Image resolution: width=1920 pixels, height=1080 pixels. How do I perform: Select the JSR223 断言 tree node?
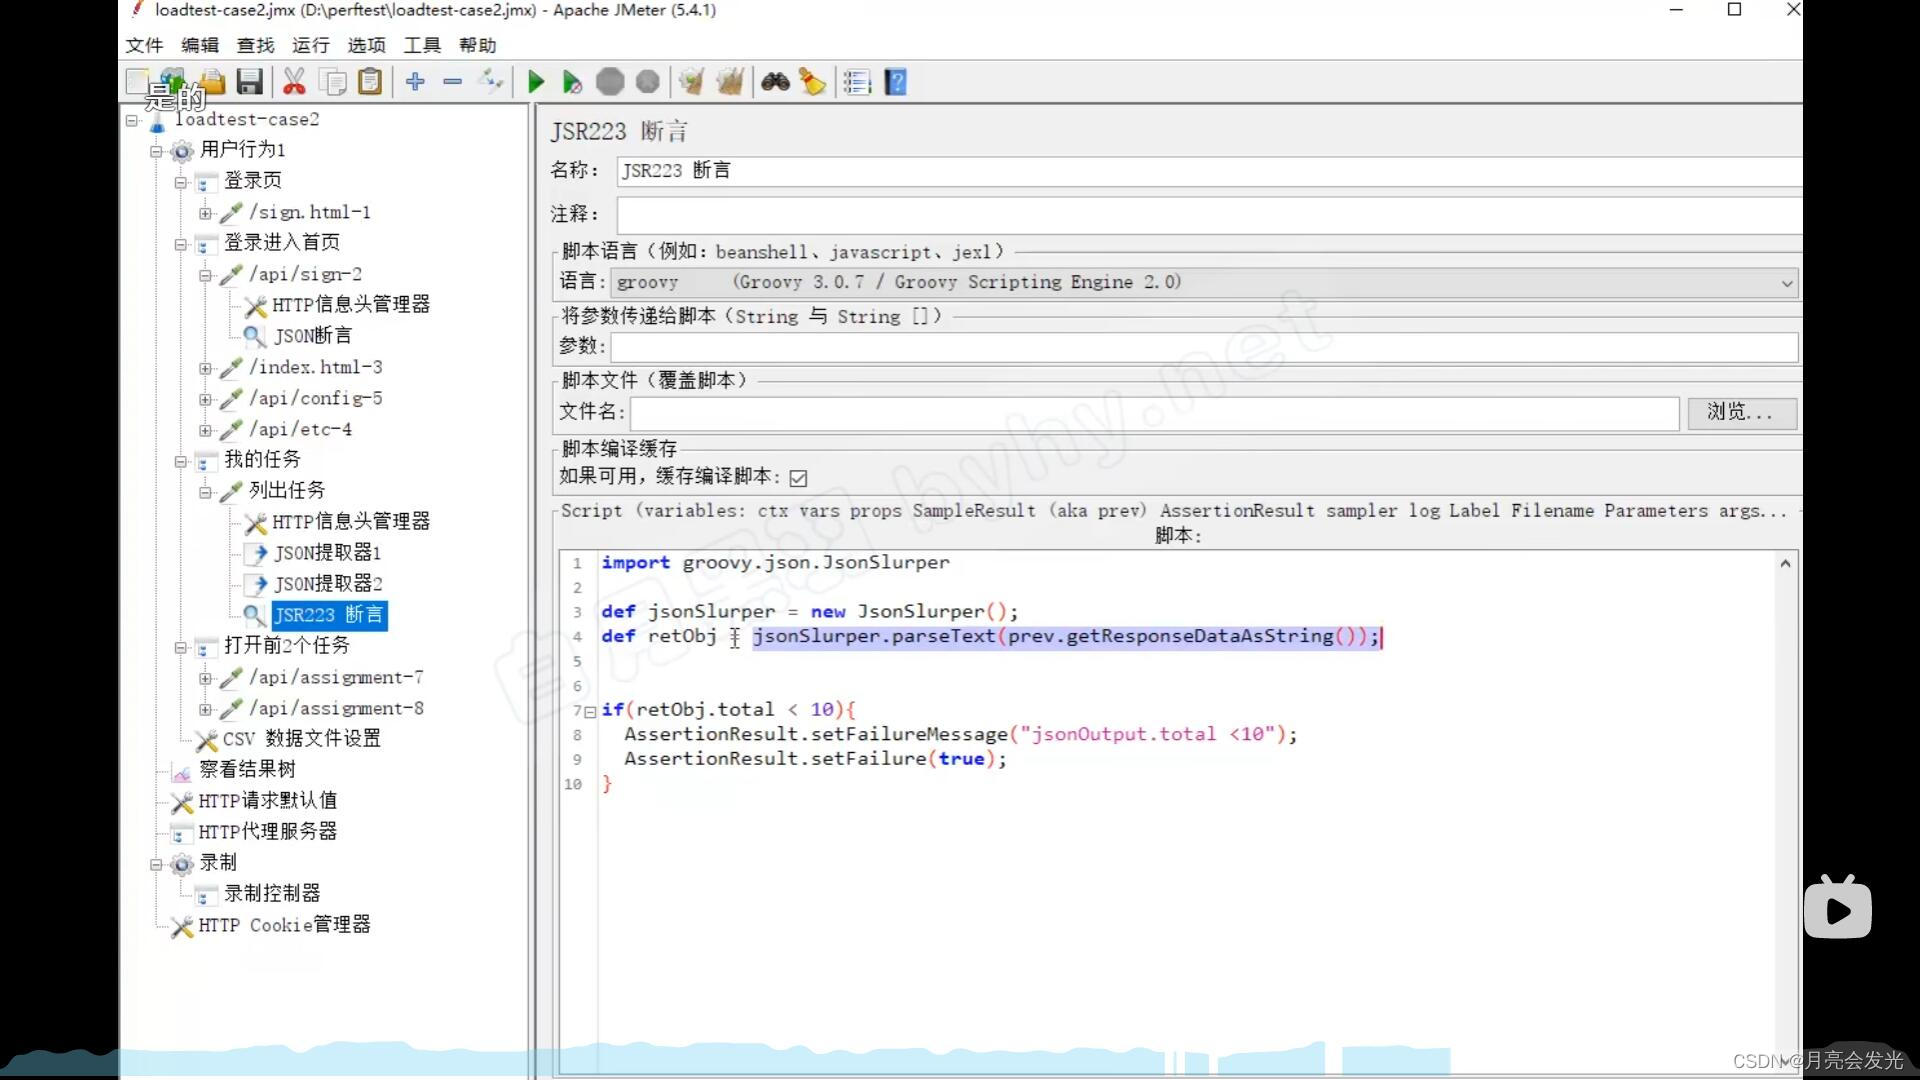click(x=329, y=615)
